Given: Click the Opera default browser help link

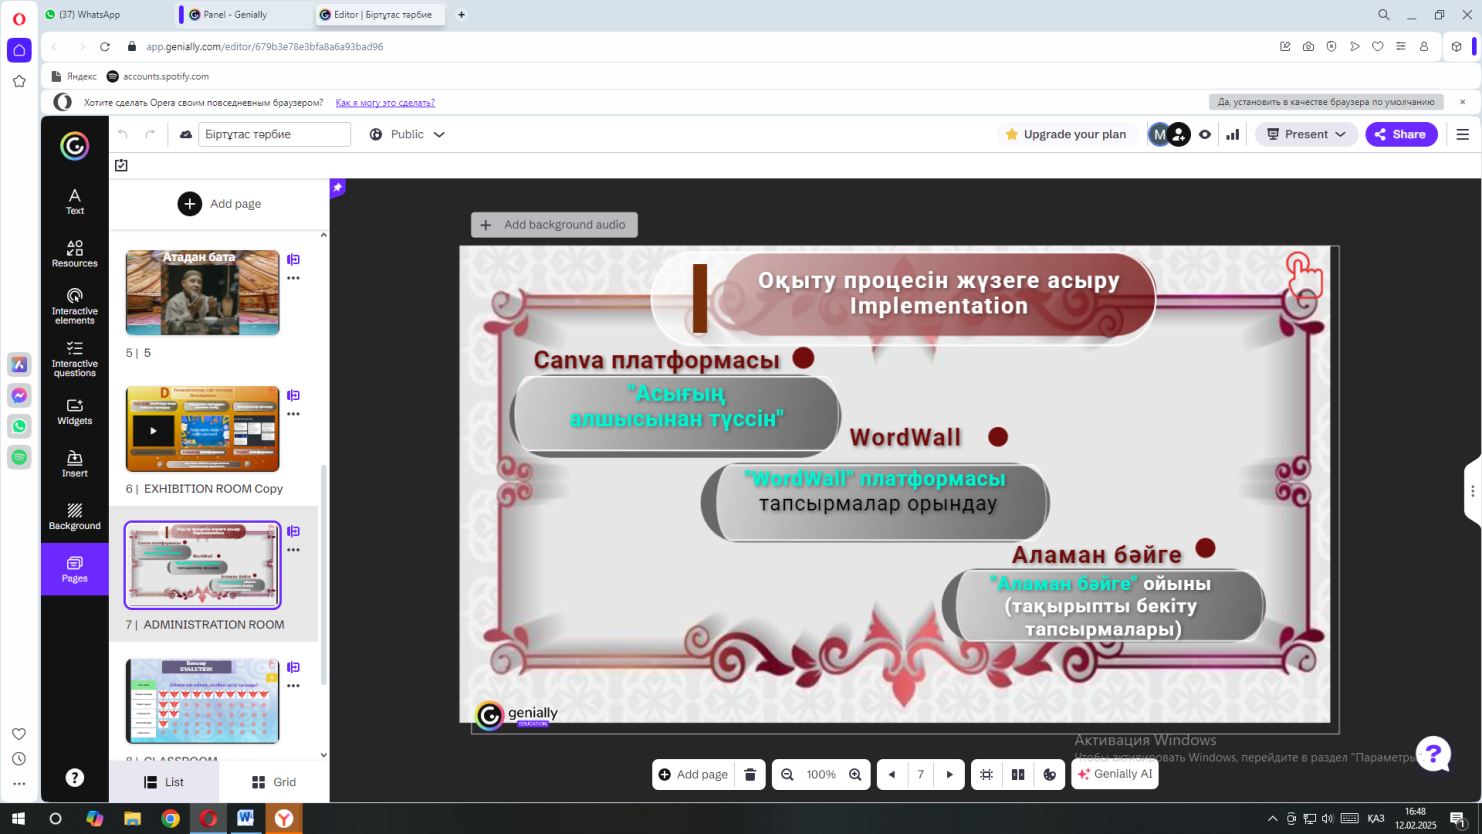Looking at the screenshot, I should pyautogui.click(x=385, y=102).
